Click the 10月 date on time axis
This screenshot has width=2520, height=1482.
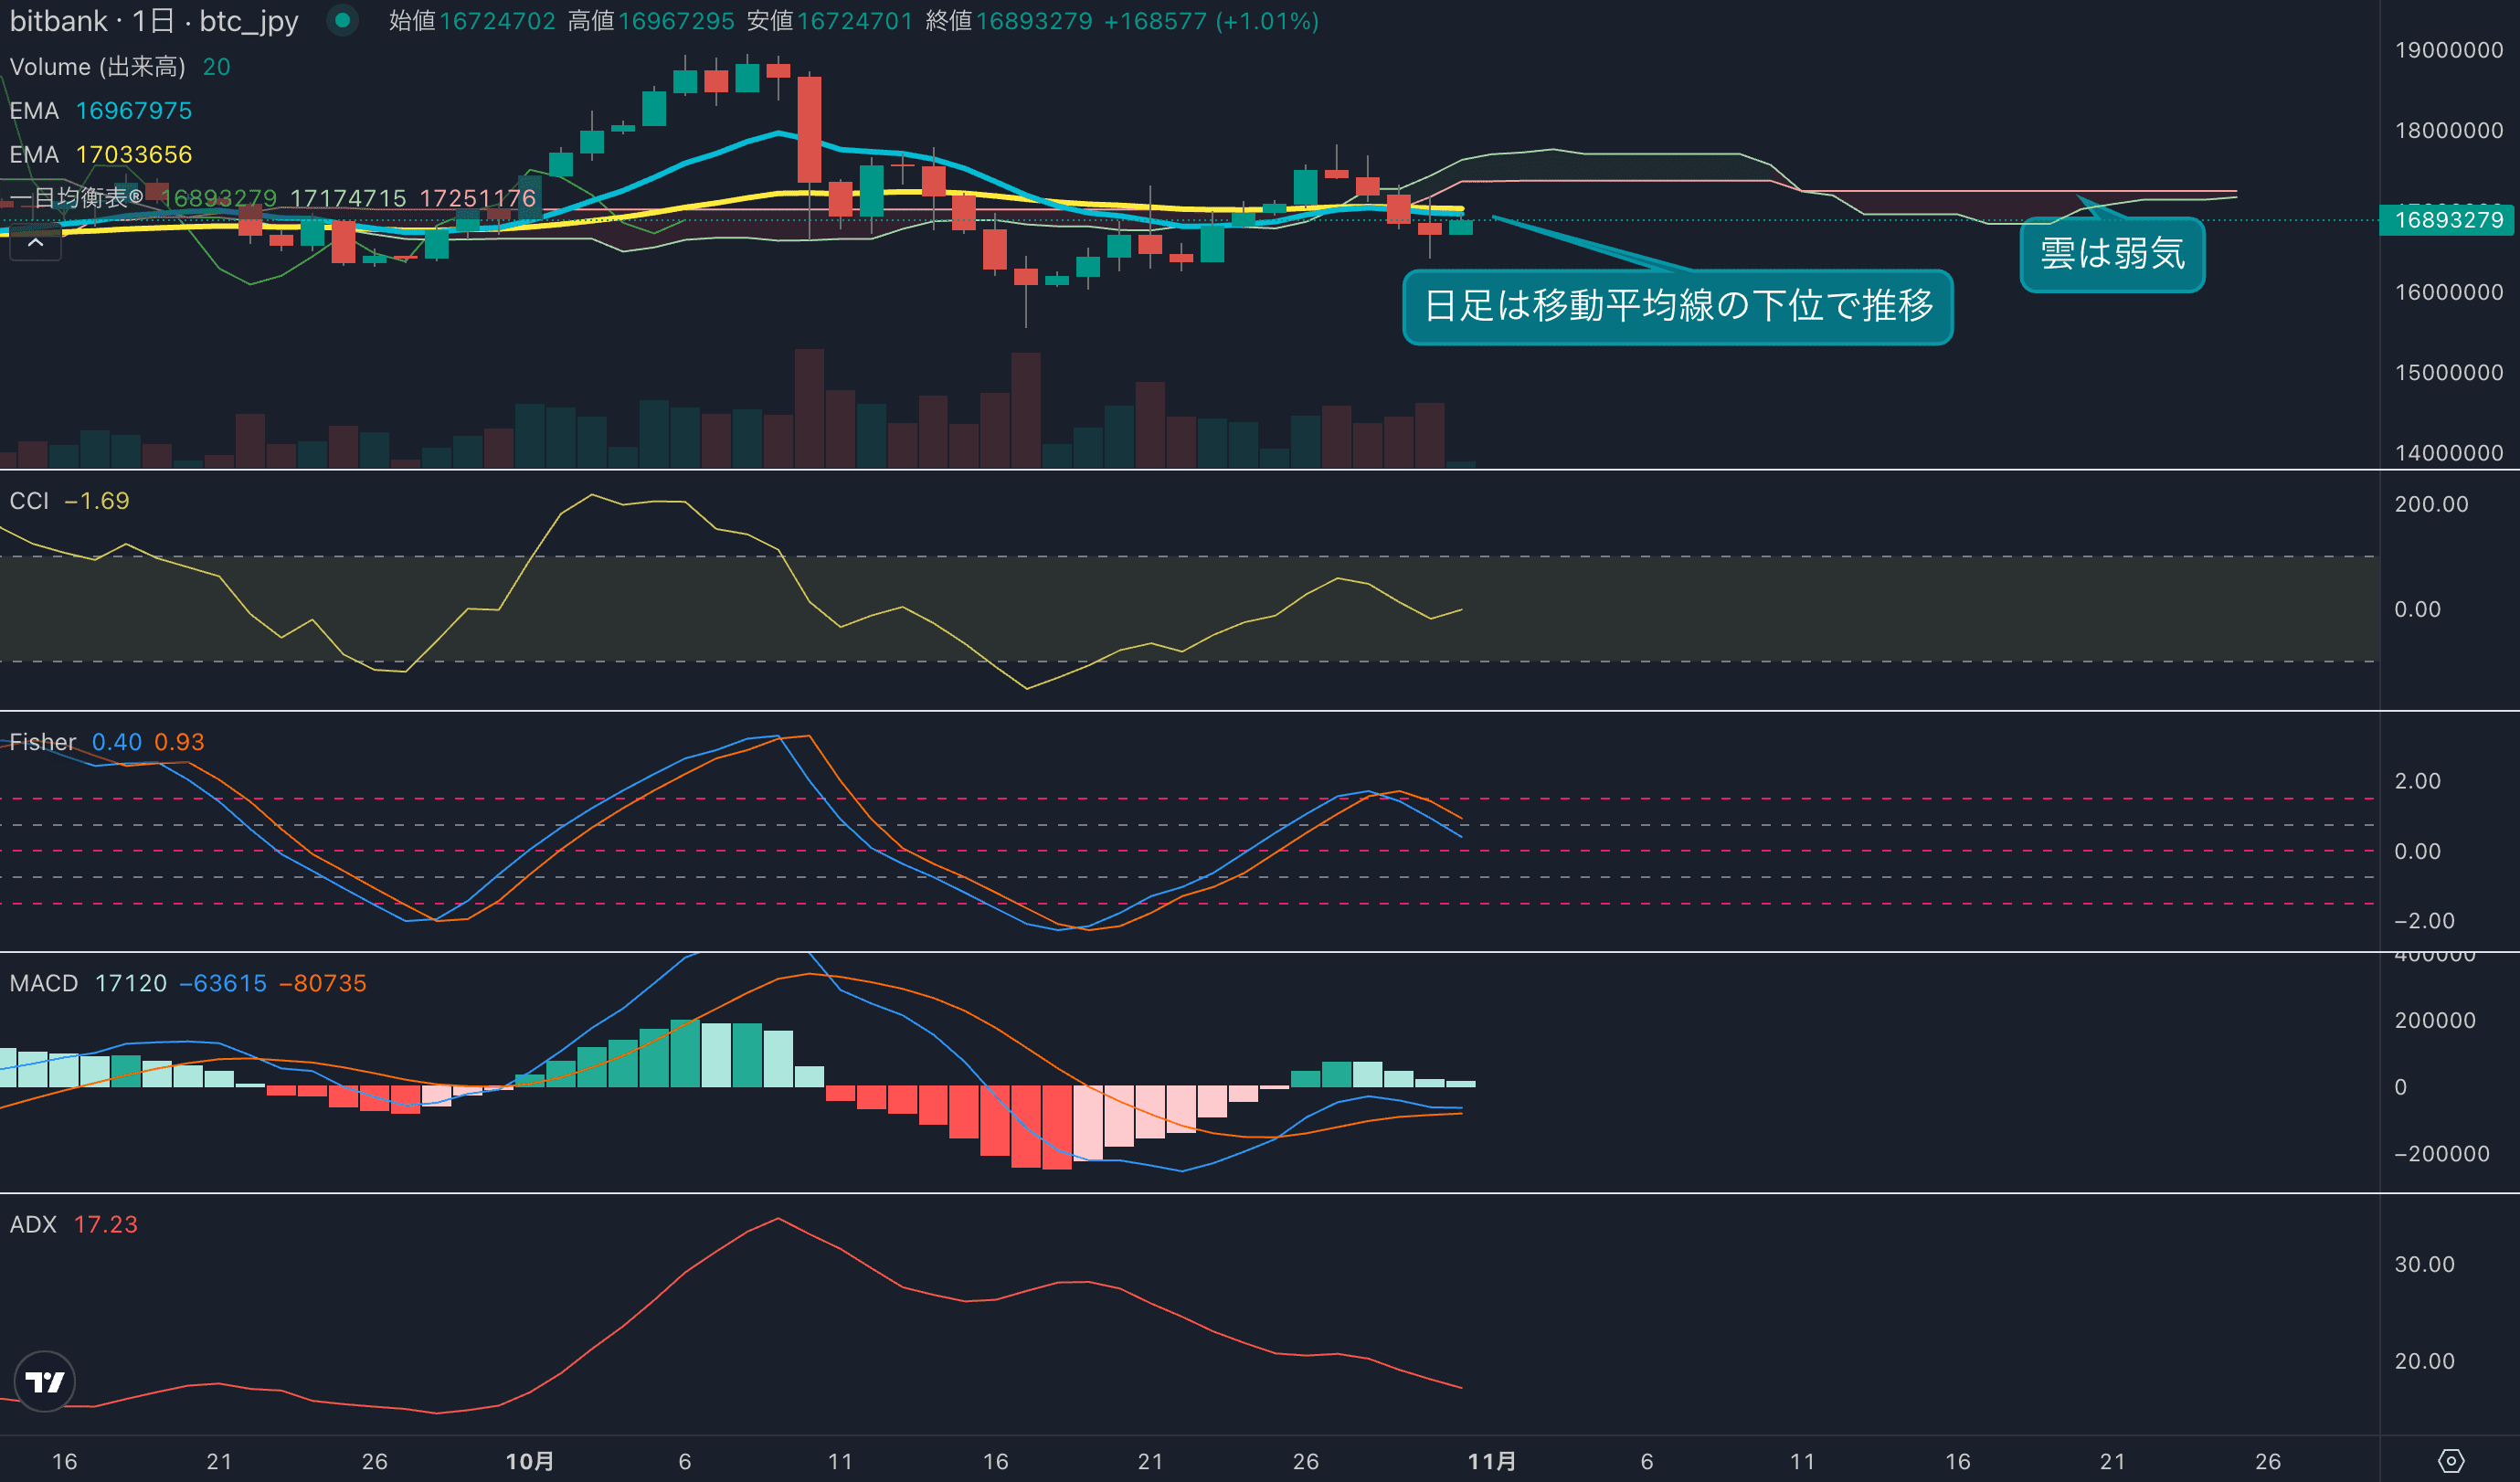[x=529, y=1461]
